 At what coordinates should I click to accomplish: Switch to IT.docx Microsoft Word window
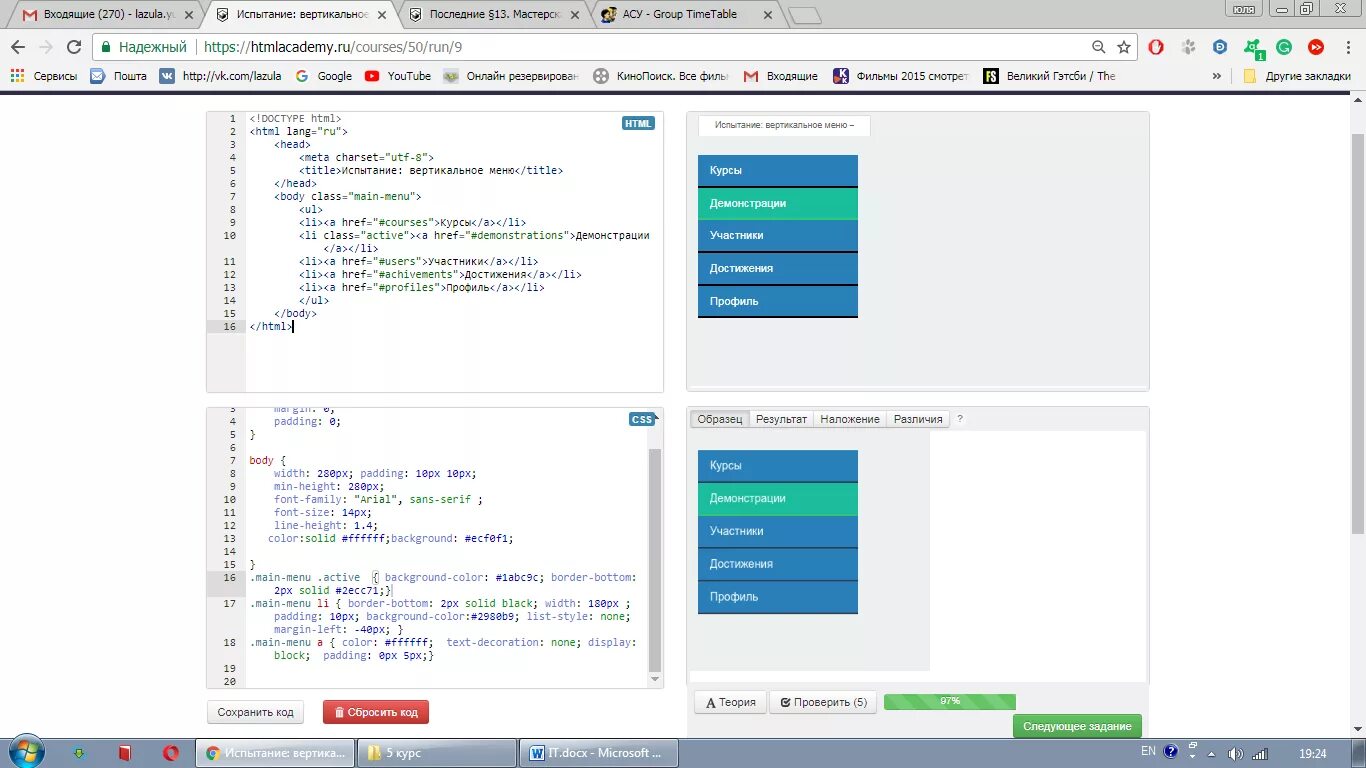coord(599,753)
